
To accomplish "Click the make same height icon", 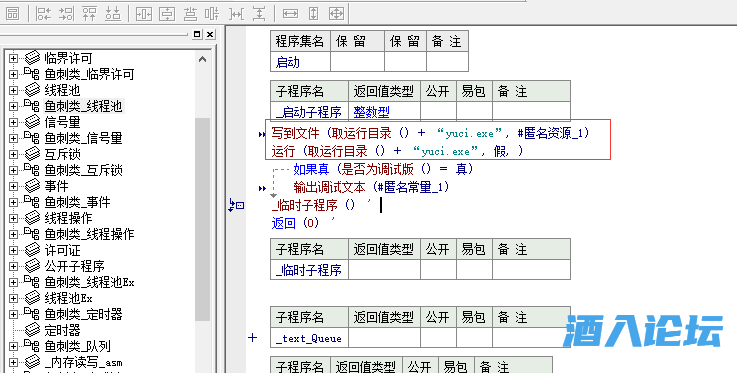I will pyautogui.click(x=314, y=13).
